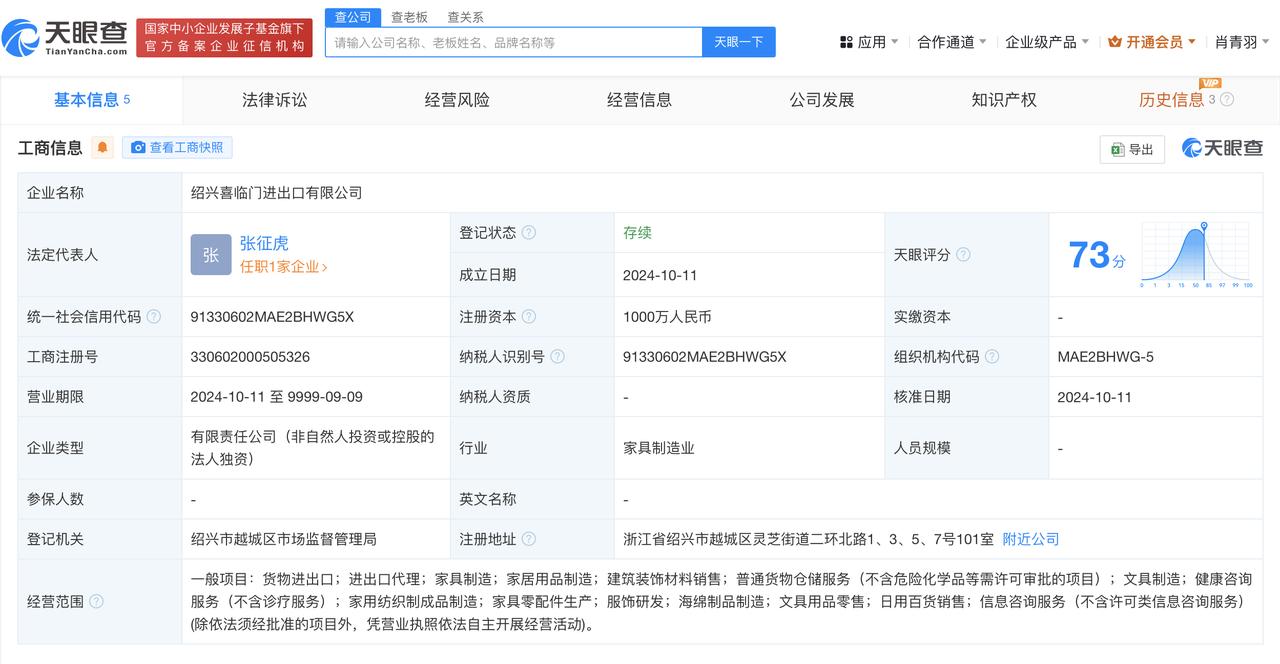Click help icon next to 注册资本
This screenshot has width=1280, height=664.
coord(529,317)
